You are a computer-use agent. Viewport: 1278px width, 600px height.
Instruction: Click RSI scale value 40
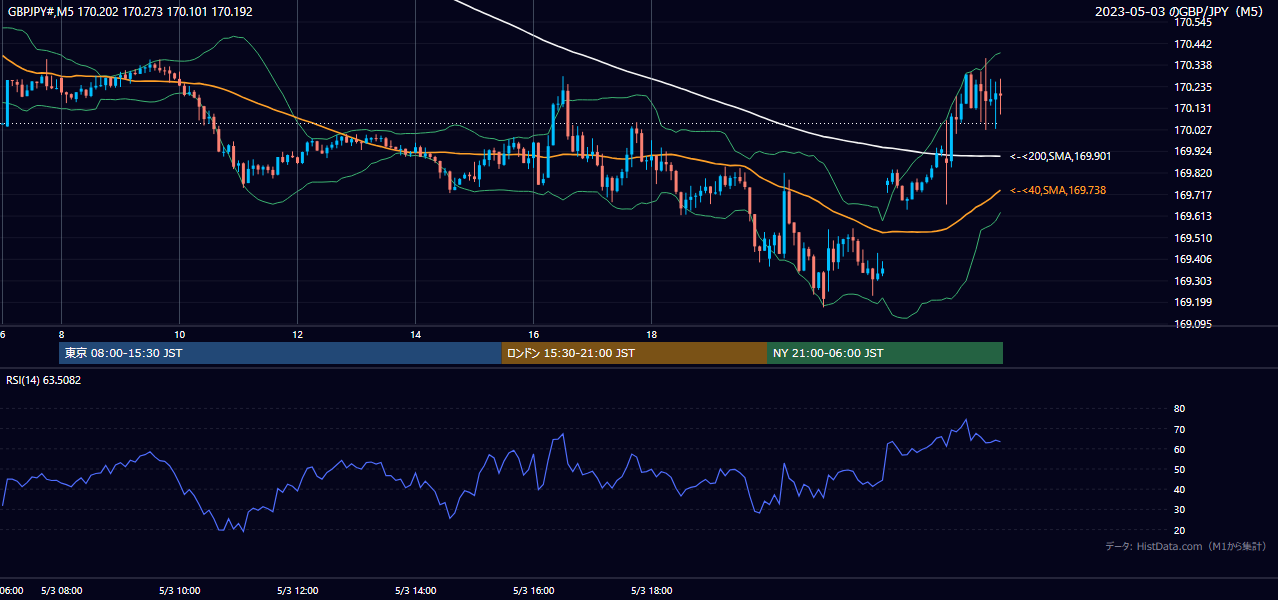[1180, 489]
